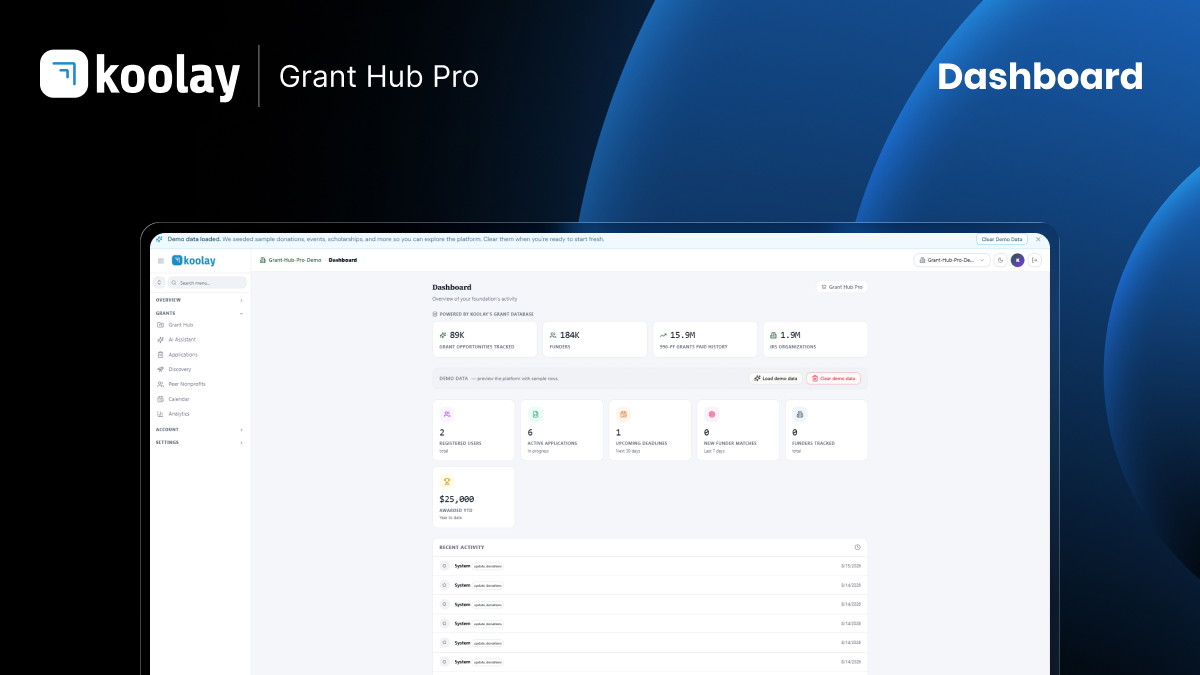Toggle dark mode moon icon
The height and width of the screenshot is (675, 1200).
pos(1000,260)
